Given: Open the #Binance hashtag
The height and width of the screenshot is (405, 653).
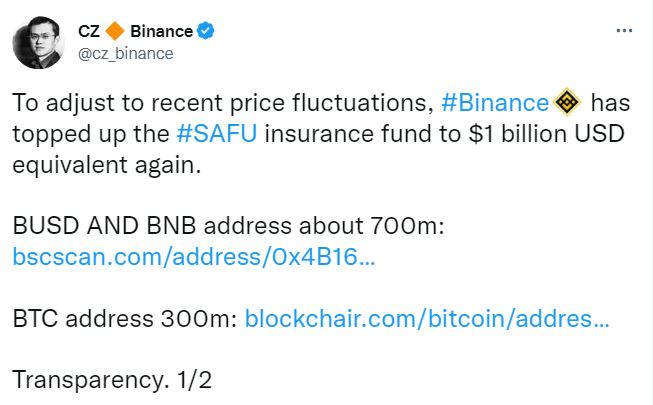Looking at the screenshot, I should 495,103.
